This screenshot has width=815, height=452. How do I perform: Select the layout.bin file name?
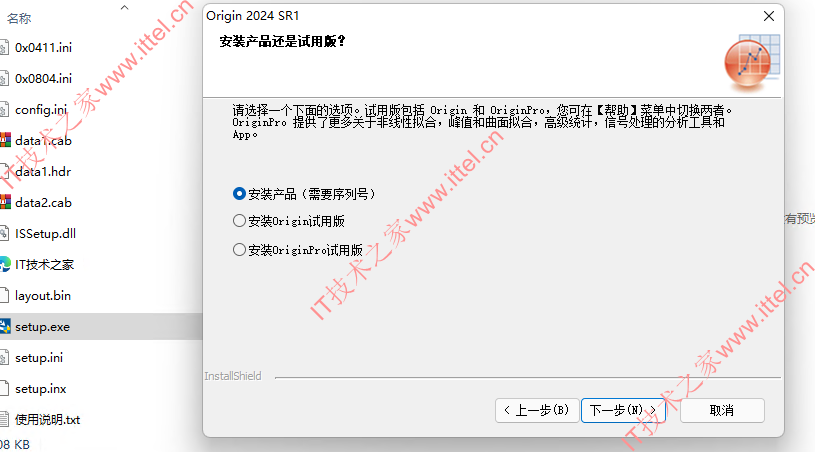pyautogui.click(x=43, y=296)
